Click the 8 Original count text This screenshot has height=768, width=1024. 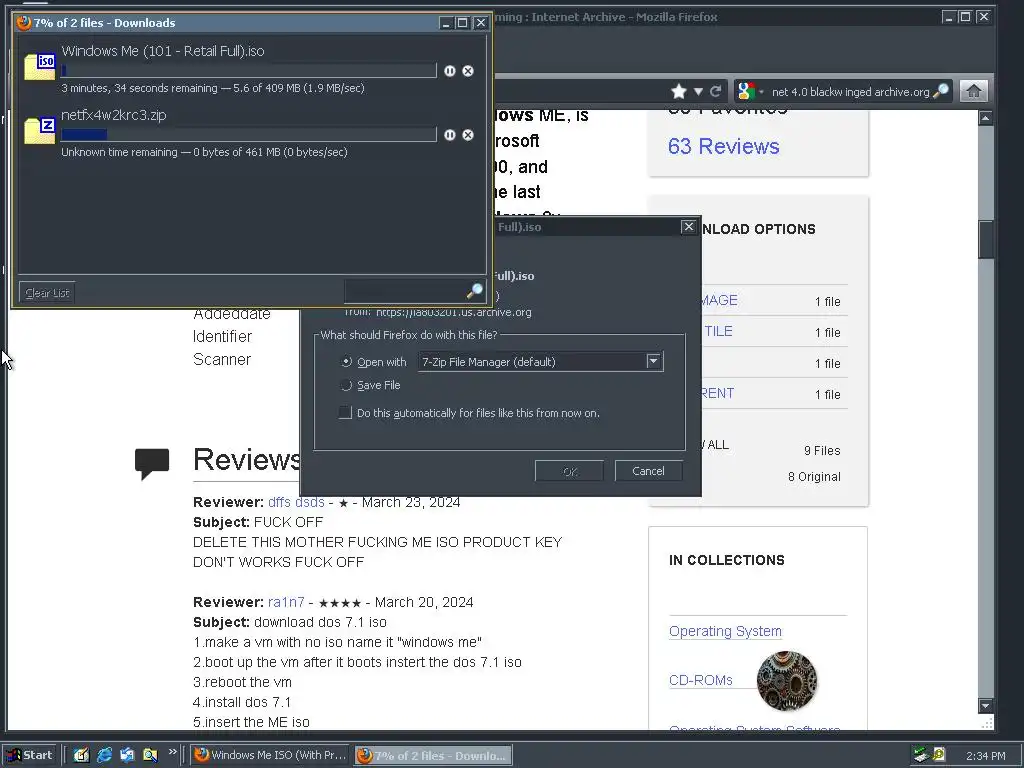814,477
